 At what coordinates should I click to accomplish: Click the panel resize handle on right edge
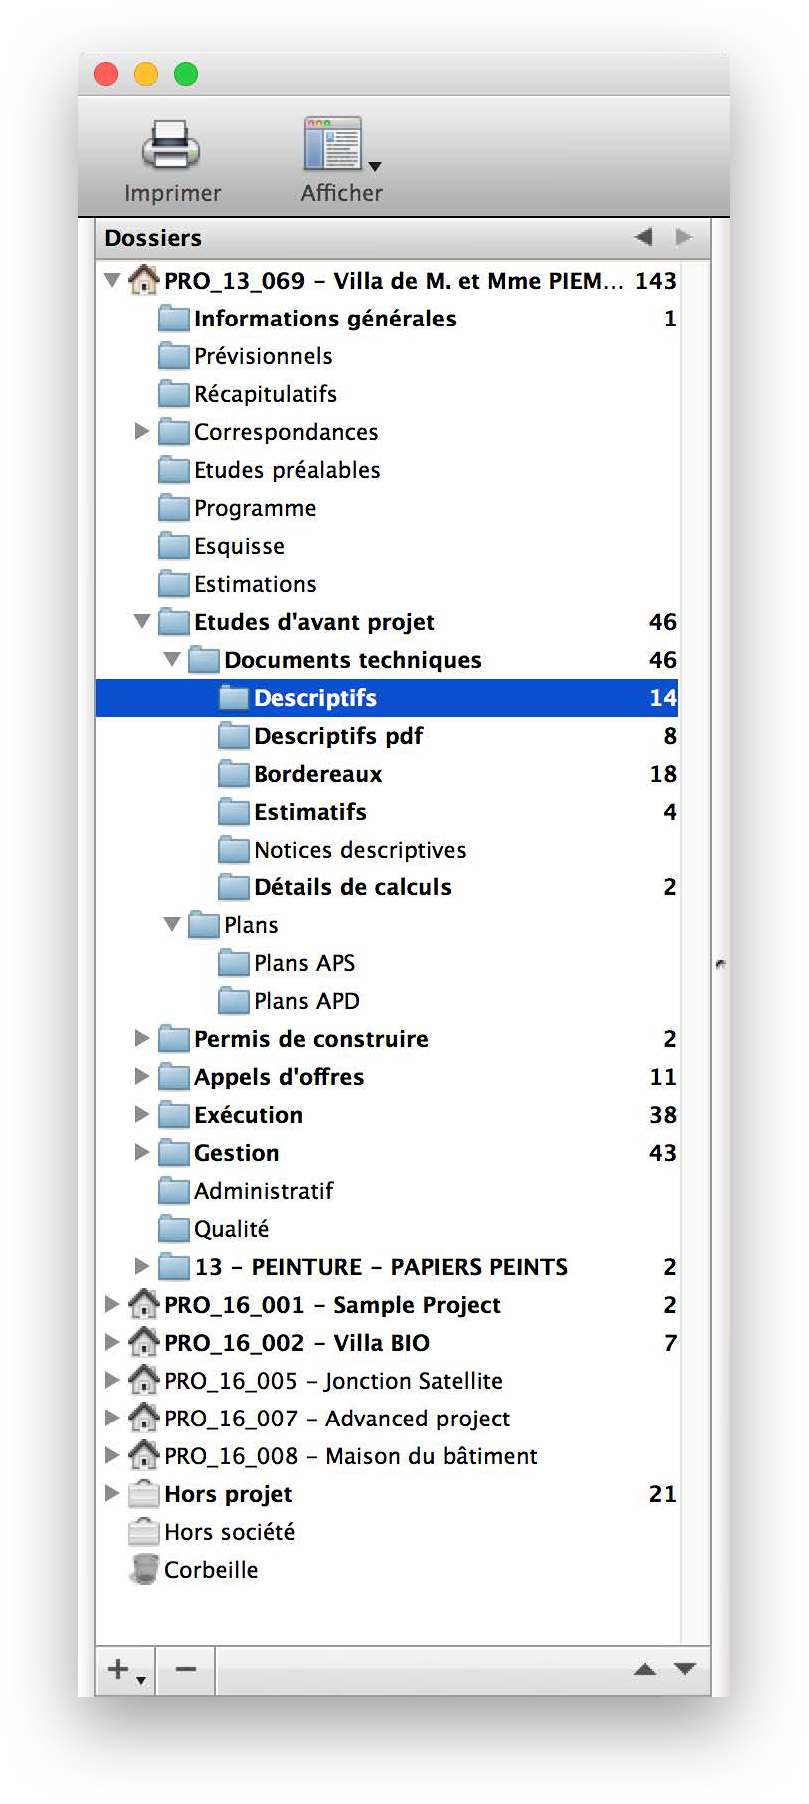(x=720, y=964)
